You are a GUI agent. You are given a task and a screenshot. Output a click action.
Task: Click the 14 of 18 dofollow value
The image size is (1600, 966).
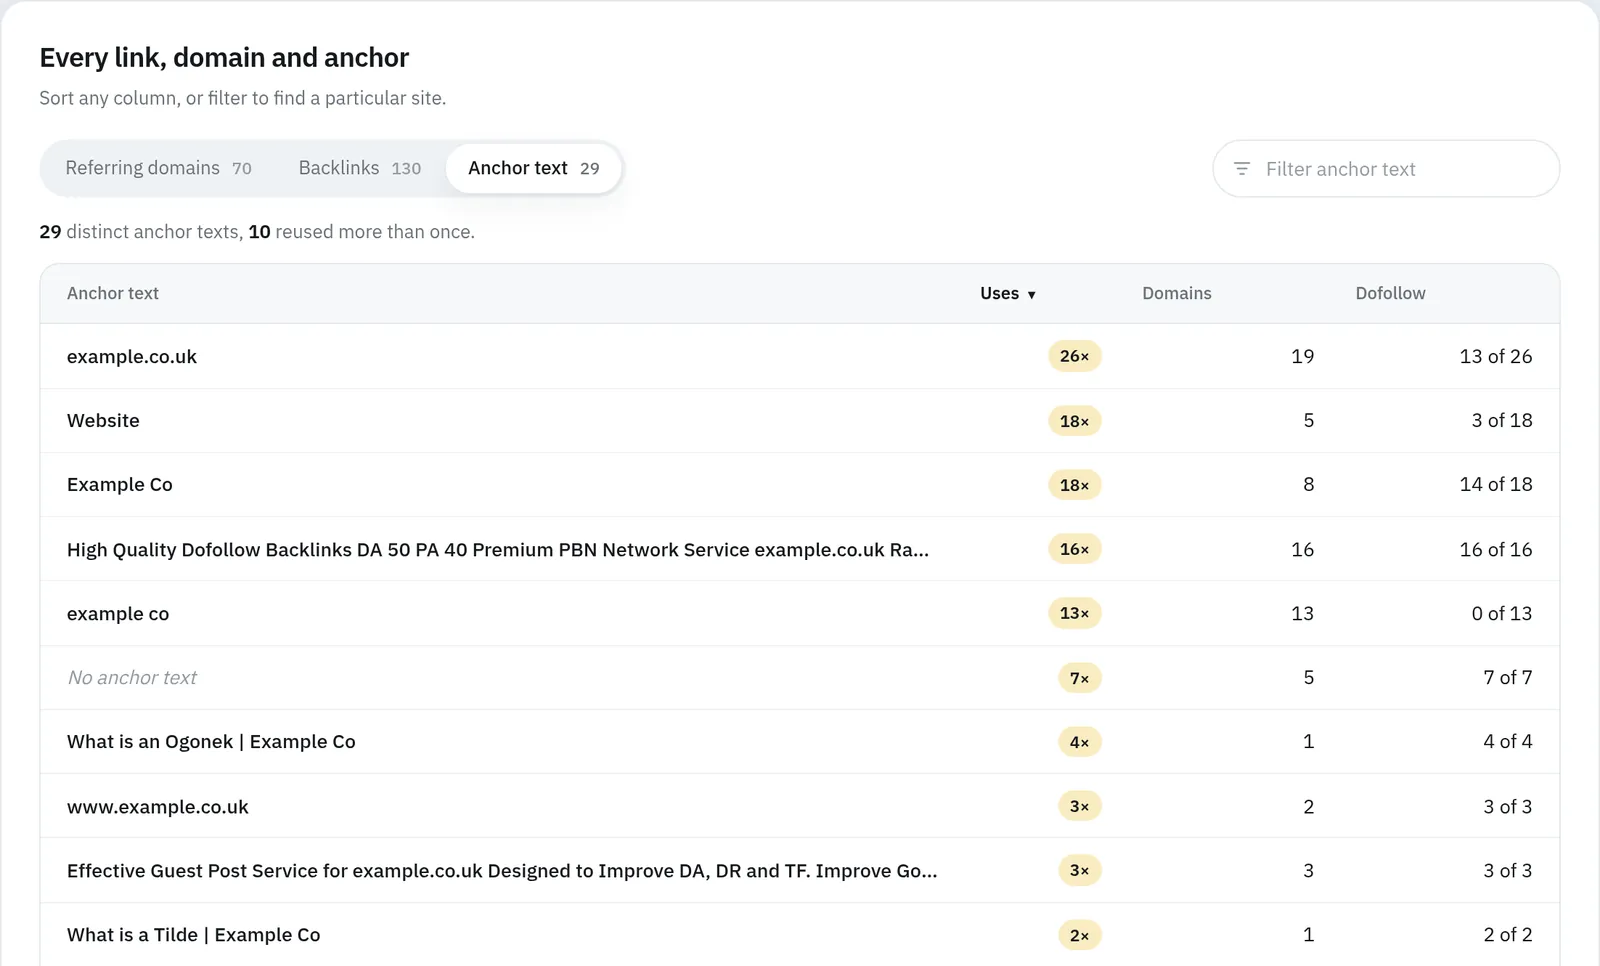[x=1496, y=485]
